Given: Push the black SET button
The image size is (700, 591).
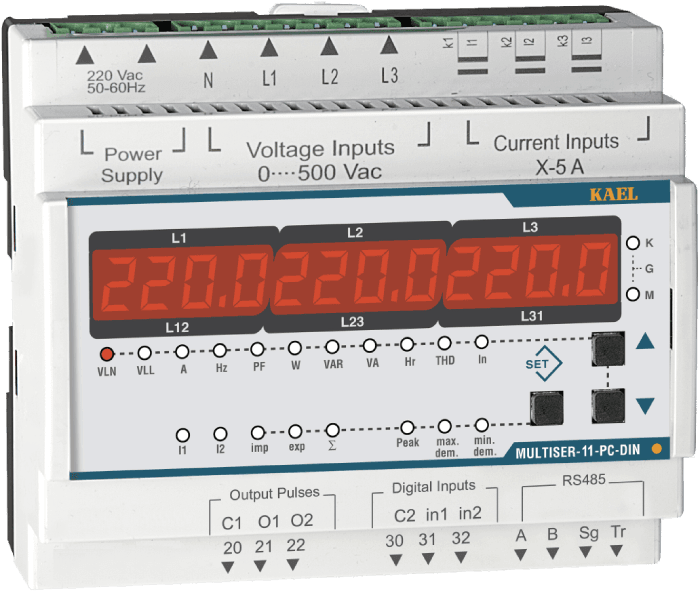Looking at the screenshot, I should 546,408.
